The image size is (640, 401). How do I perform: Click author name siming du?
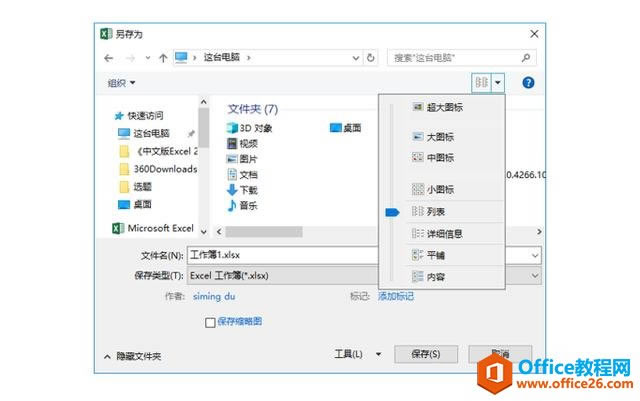214,296
